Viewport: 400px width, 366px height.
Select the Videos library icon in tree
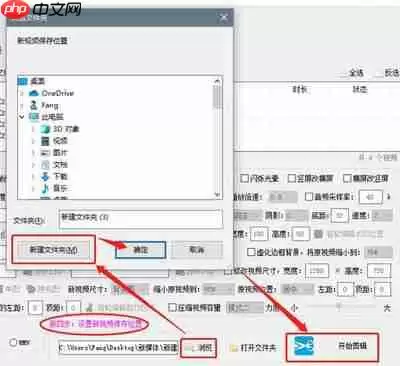(x=45, y=141)
